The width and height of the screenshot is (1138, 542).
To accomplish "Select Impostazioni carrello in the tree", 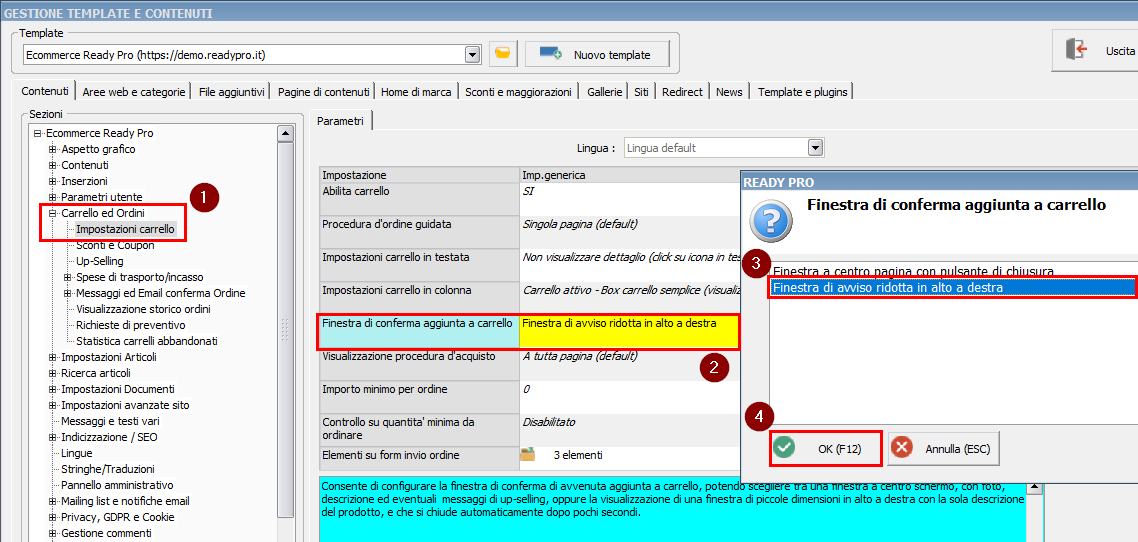I will [125, 229].
